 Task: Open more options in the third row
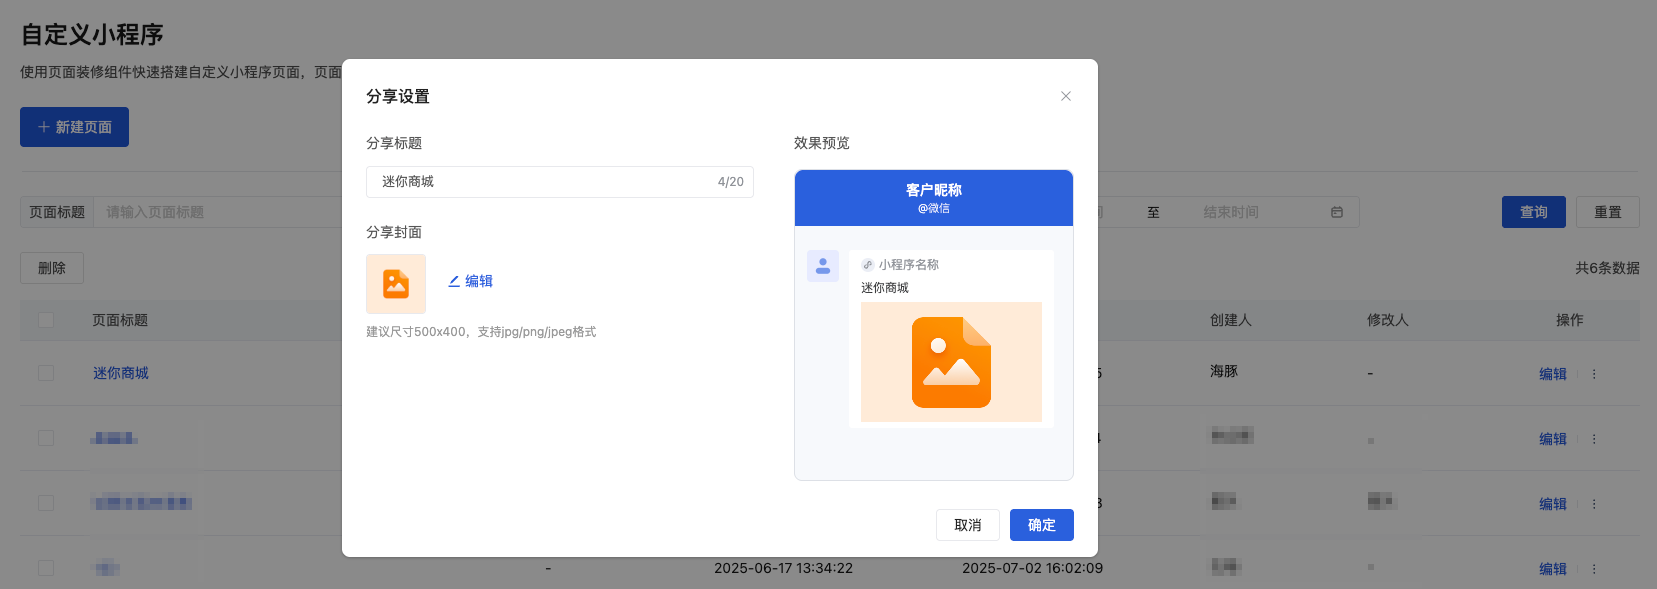[x=1594, y=504]
